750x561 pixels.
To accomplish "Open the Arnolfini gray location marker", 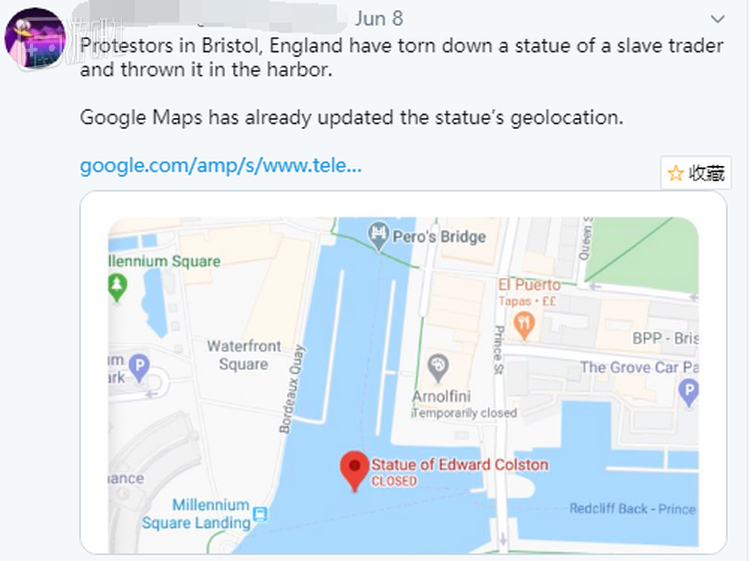I will point(437,368).
